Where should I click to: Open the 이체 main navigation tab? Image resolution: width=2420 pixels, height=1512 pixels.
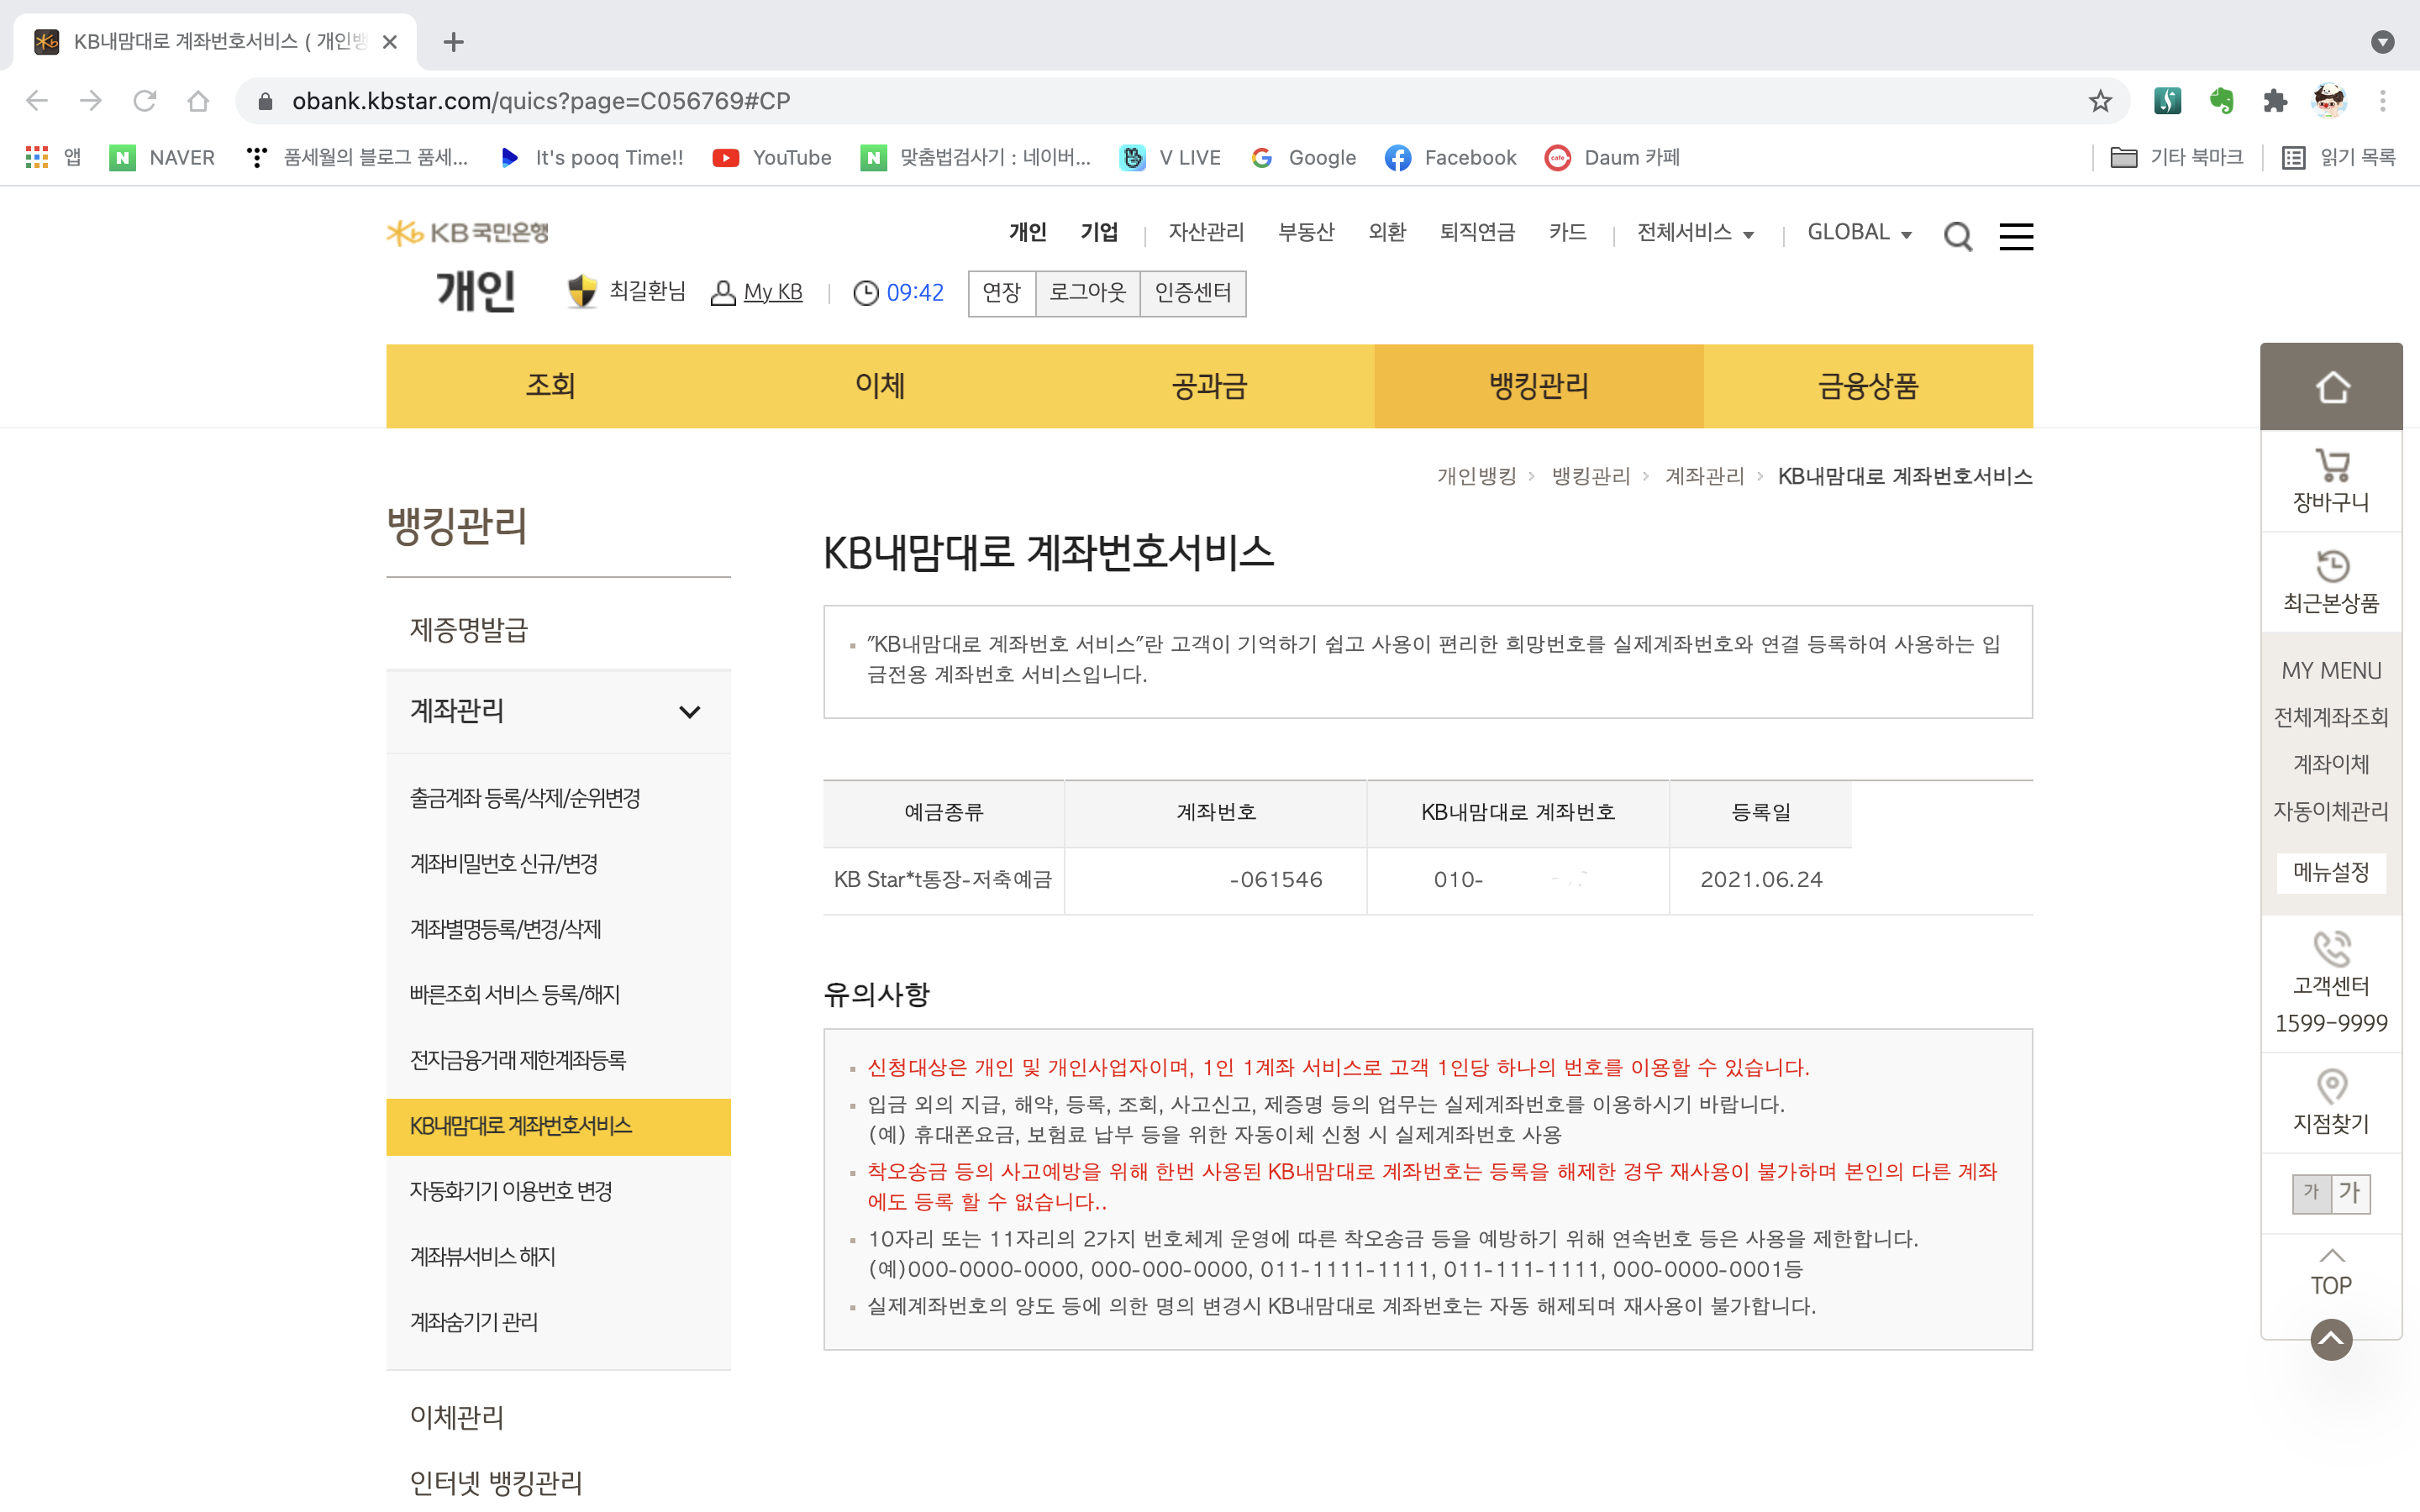click(879, 386)
